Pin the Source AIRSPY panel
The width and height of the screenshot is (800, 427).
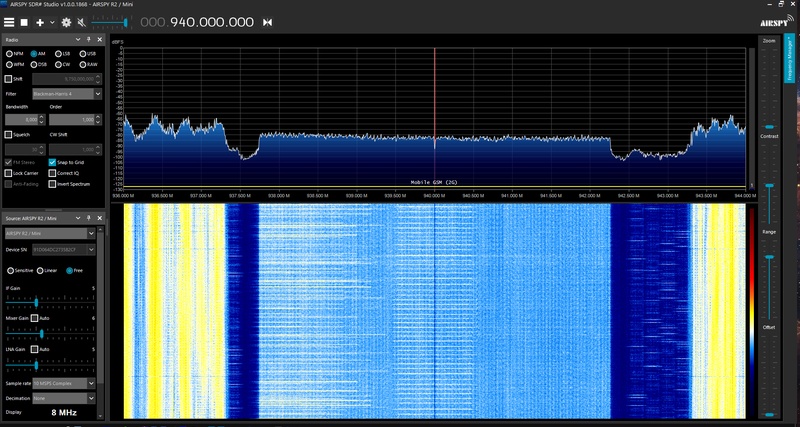point(89,218)
